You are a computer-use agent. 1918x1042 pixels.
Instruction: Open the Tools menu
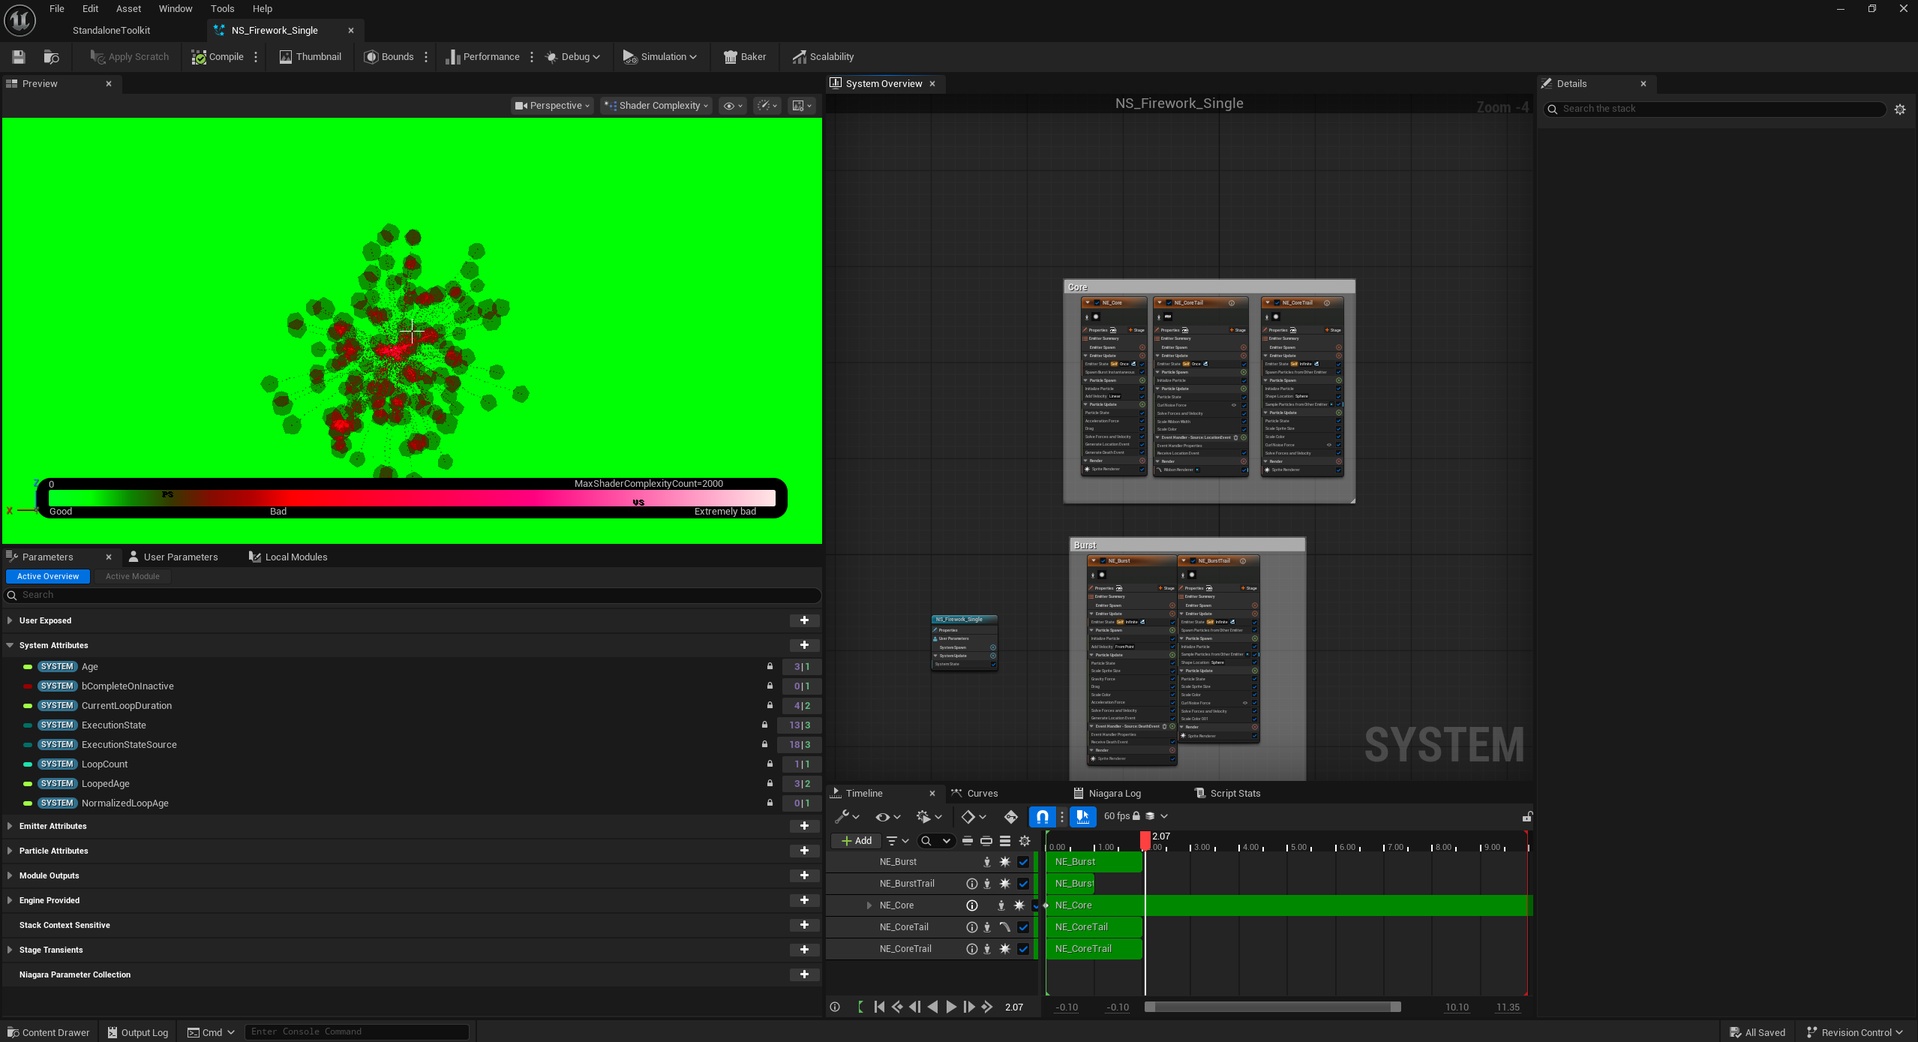click(222, 9)
